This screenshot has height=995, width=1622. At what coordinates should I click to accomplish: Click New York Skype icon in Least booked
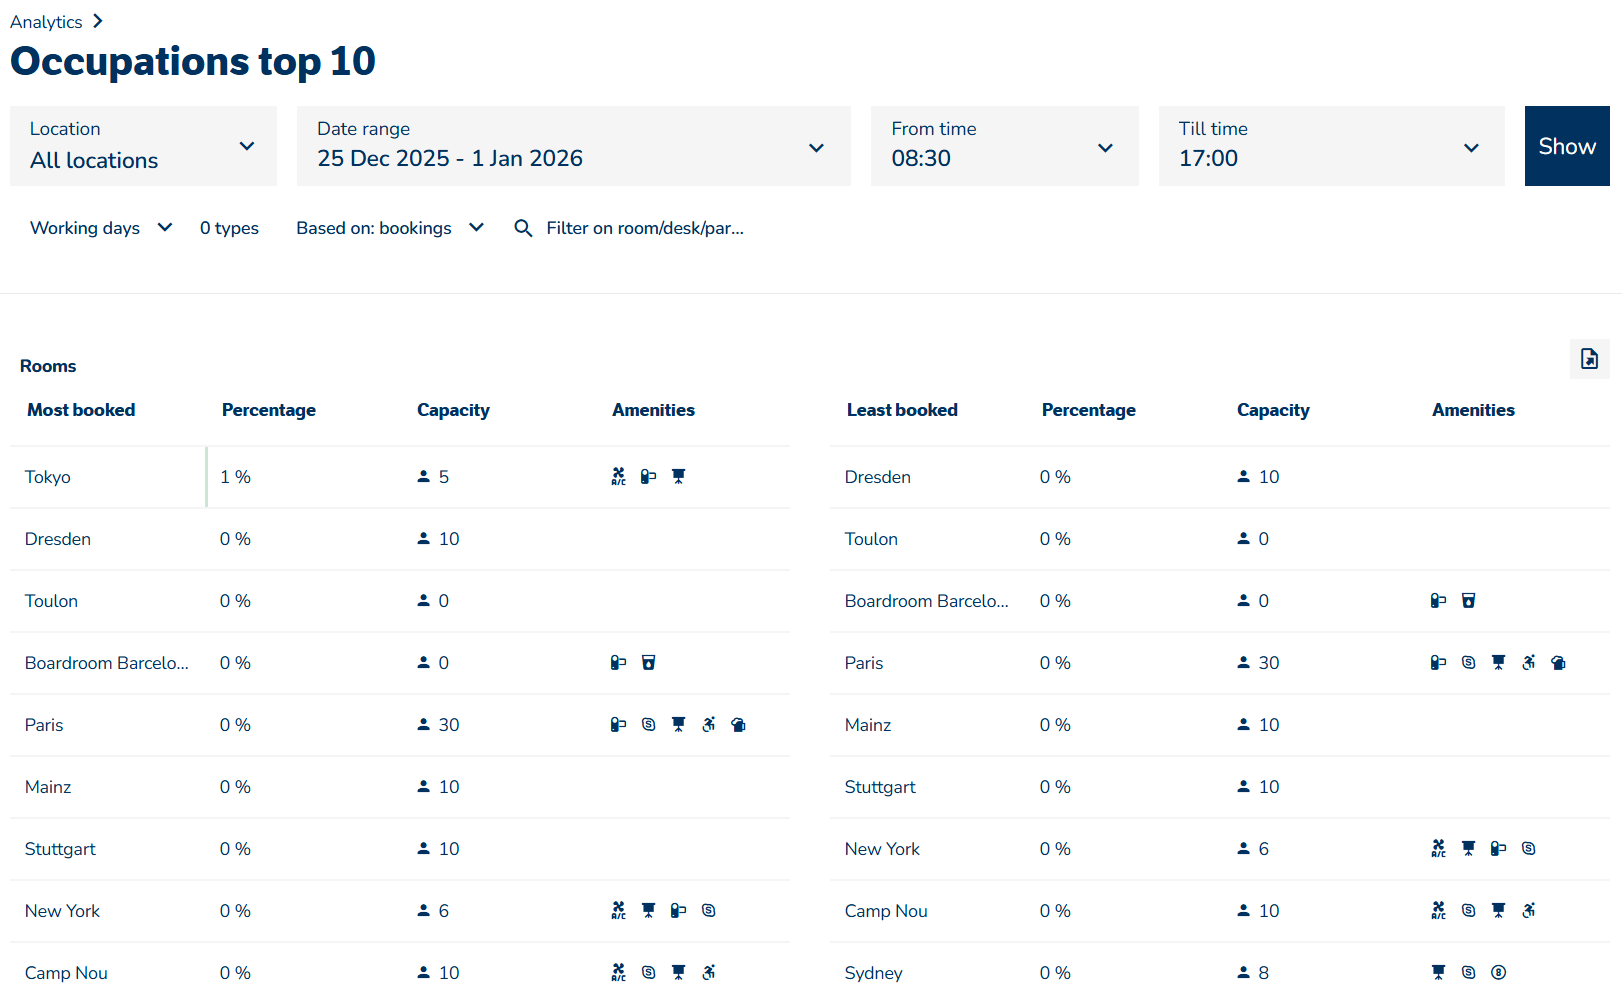pyautogui.click(x=1528, y=849)
